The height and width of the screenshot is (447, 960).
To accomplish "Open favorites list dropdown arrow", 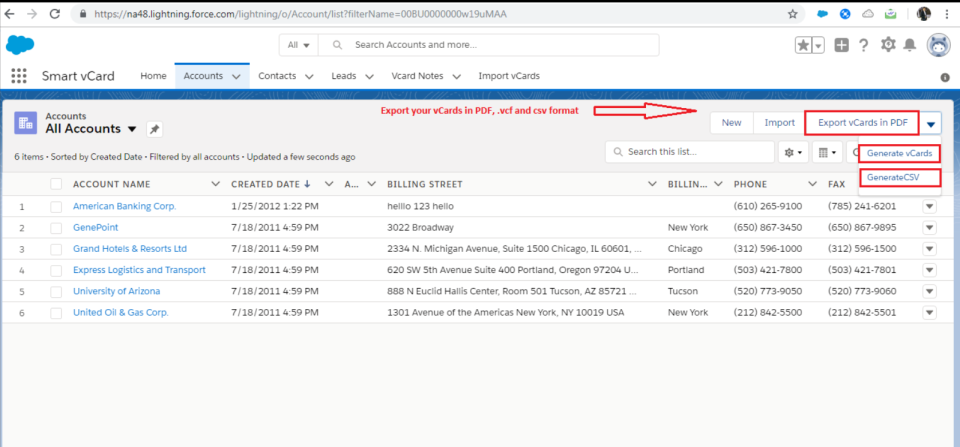I will click(x=819, y=45).
